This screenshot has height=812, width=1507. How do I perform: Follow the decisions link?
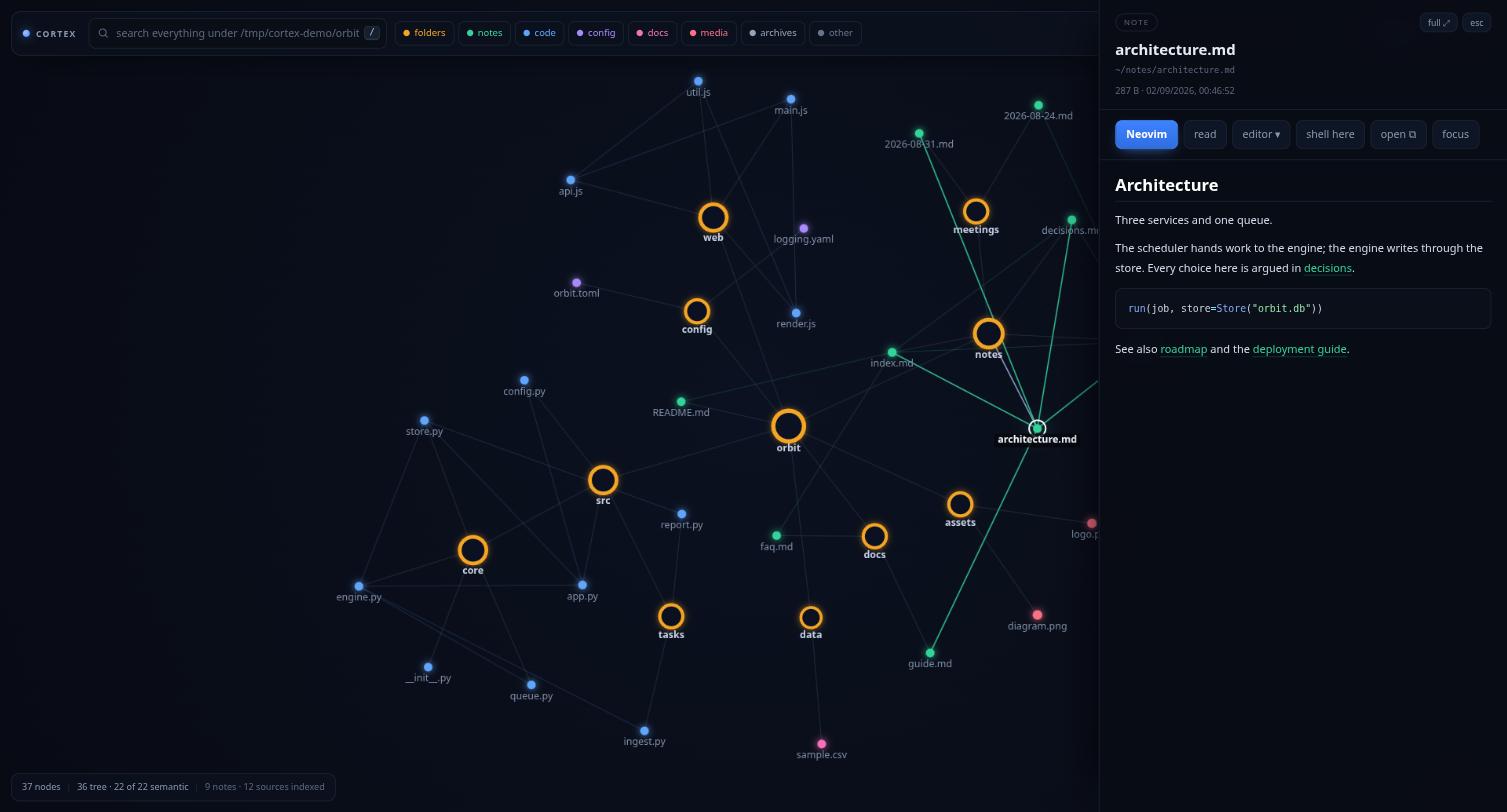pyautogui.click(x=1327, y=268)
